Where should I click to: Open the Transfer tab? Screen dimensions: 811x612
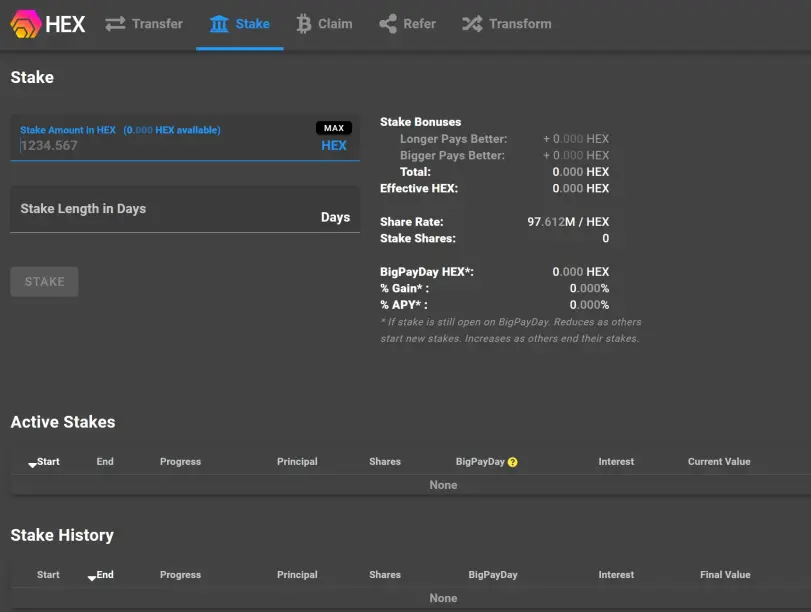tap(144, 24)
